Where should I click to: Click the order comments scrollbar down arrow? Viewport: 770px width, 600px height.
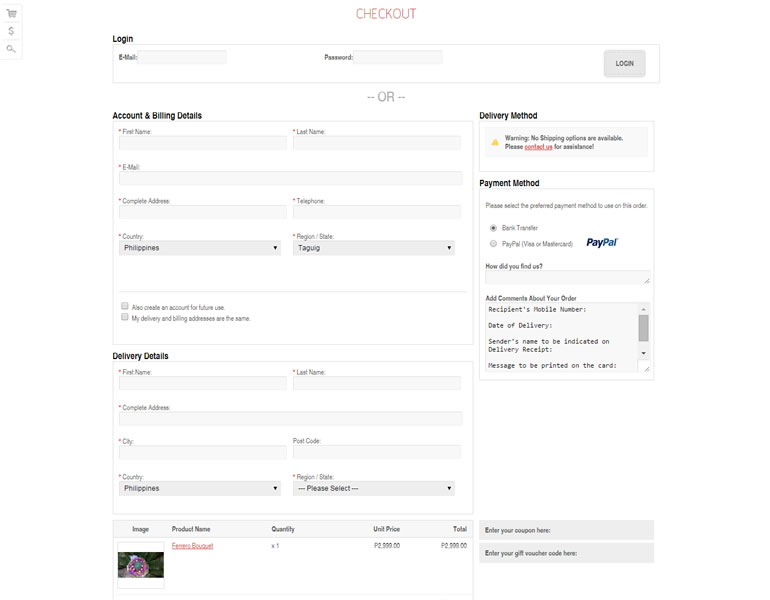(644, 353)
